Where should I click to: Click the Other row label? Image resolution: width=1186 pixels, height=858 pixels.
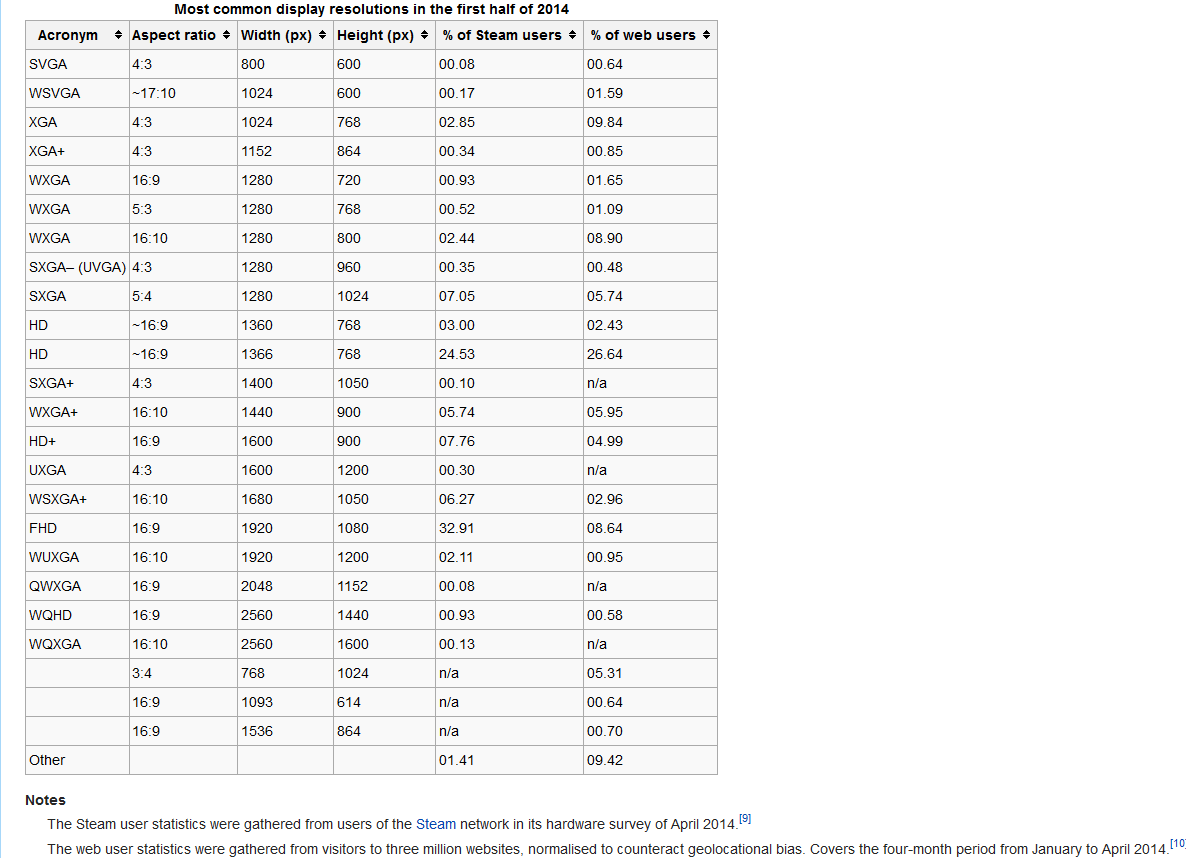(x=77, y=760)
